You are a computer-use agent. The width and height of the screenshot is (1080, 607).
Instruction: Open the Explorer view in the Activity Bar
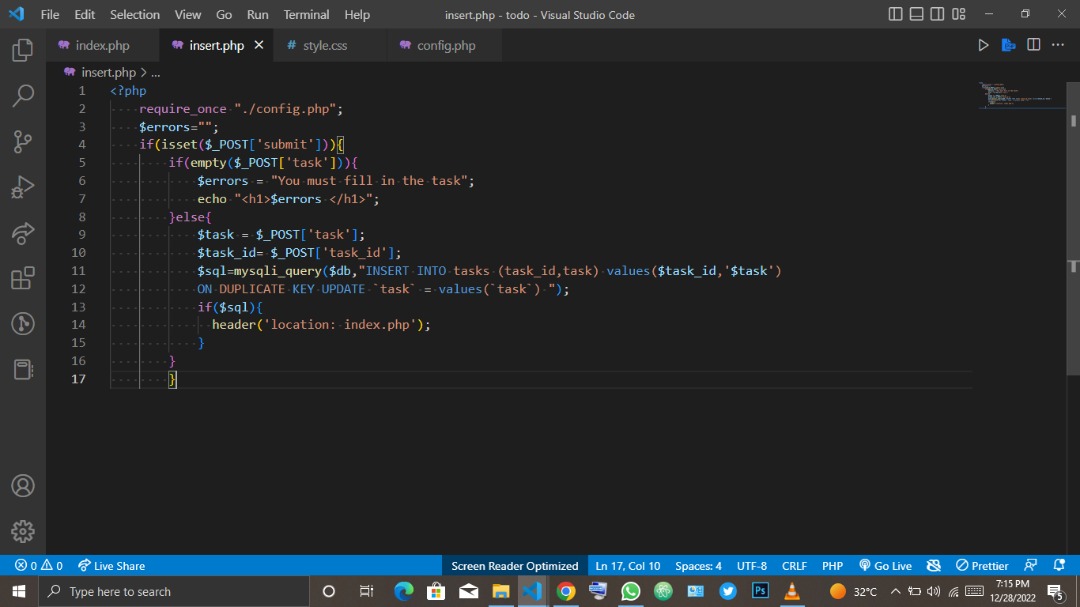22,49
